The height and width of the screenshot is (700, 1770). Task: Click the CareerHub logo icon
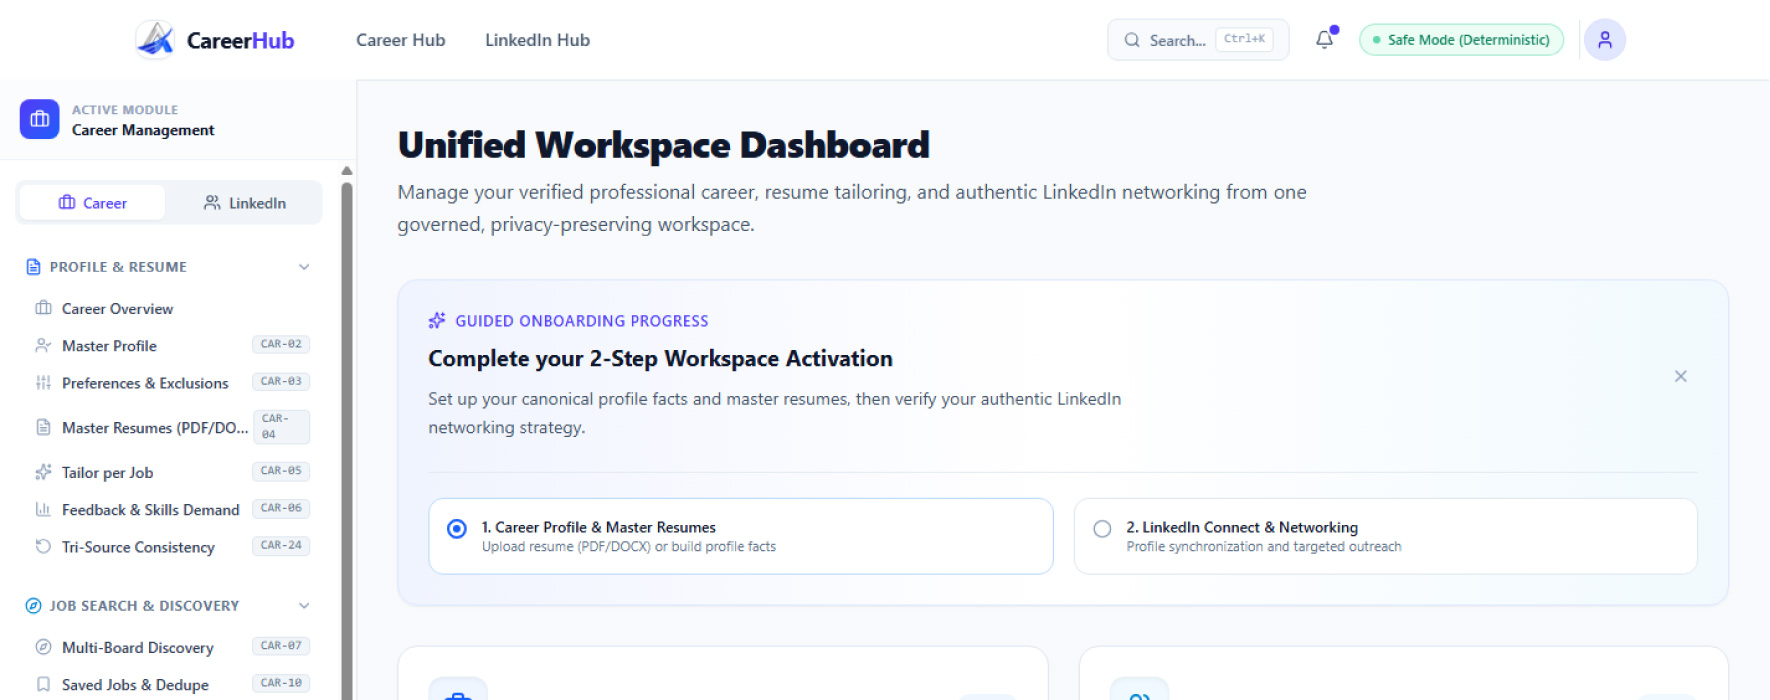coord(155,40)
